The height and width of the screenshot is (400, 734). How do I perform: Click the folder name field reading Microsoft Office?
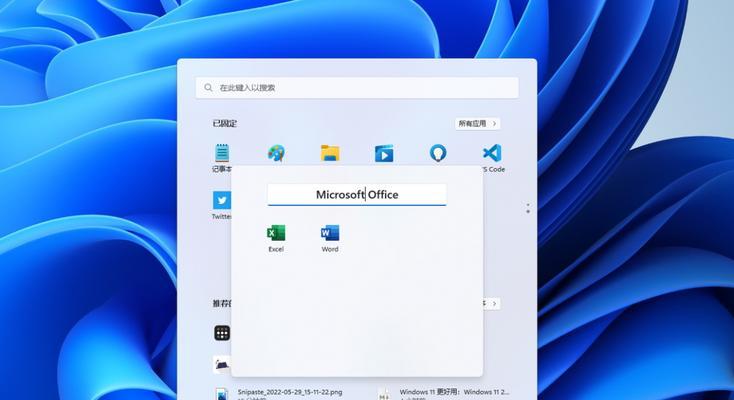click(357, 194)
